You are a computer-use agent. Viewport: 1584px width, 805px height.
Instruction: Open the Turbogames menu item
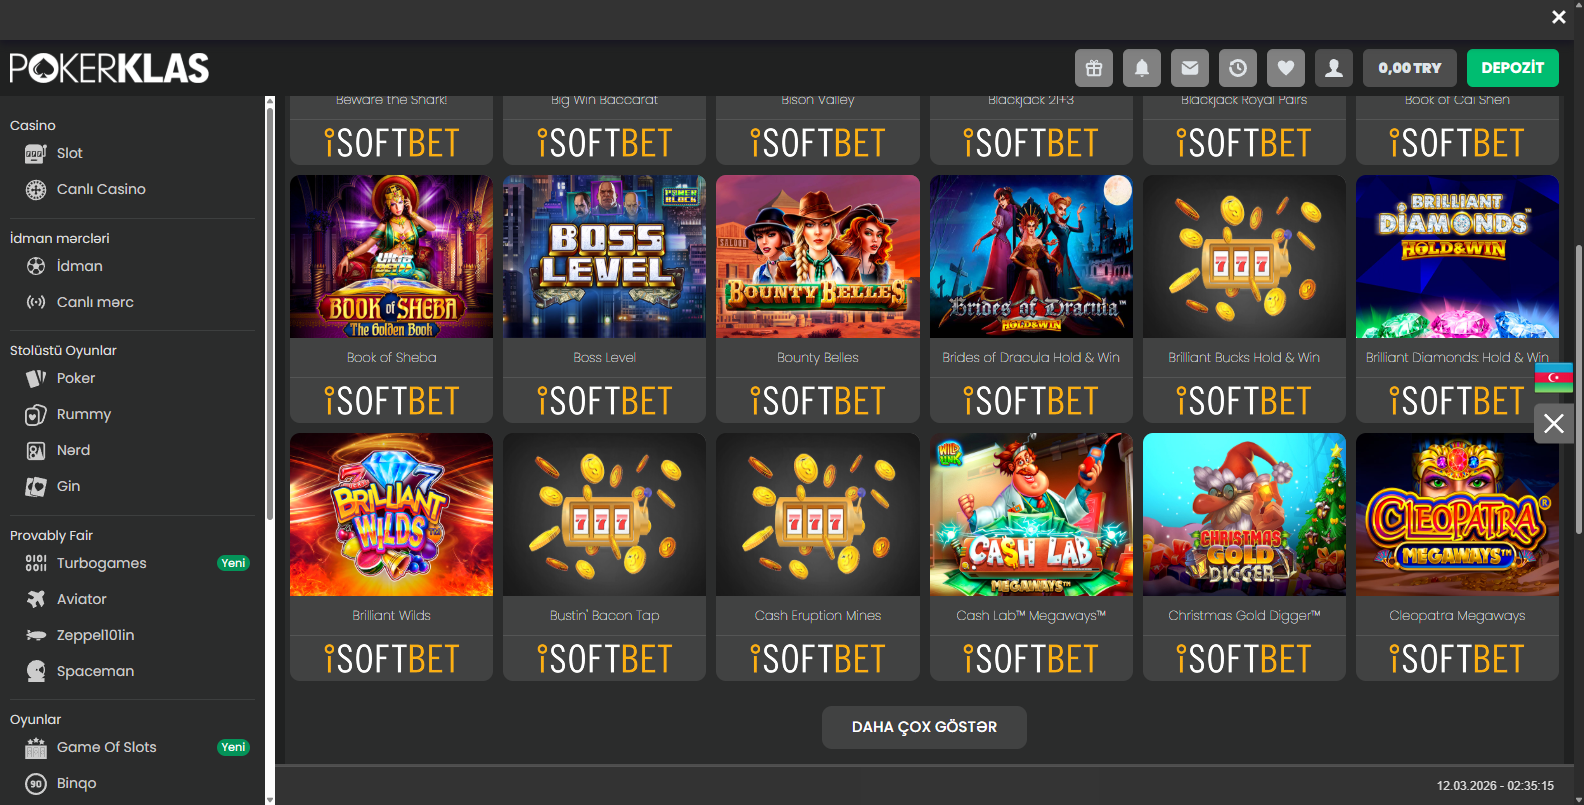pyautogui.click(x=101, y=563)
